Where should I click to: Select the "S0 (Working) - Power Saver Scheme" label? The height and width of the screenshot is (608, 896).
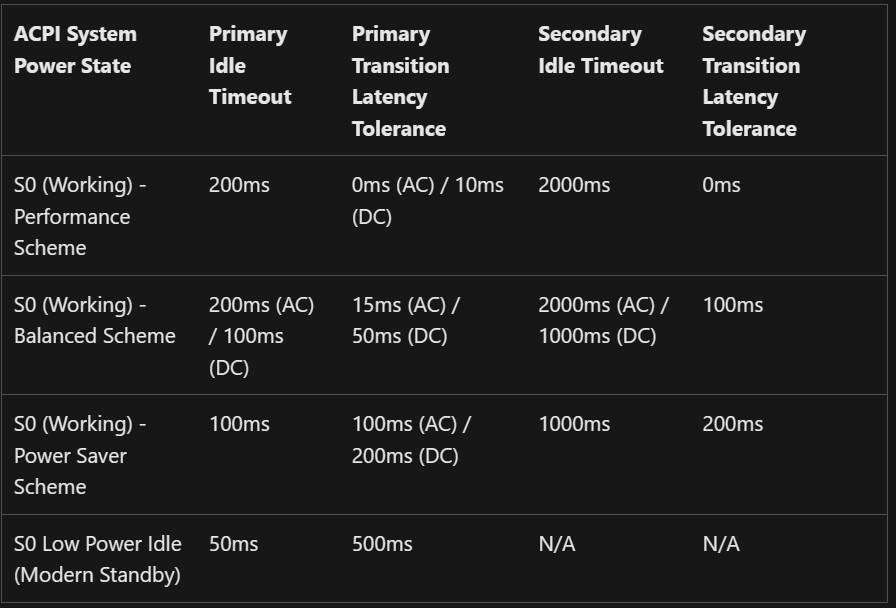[x=80, y=455]
